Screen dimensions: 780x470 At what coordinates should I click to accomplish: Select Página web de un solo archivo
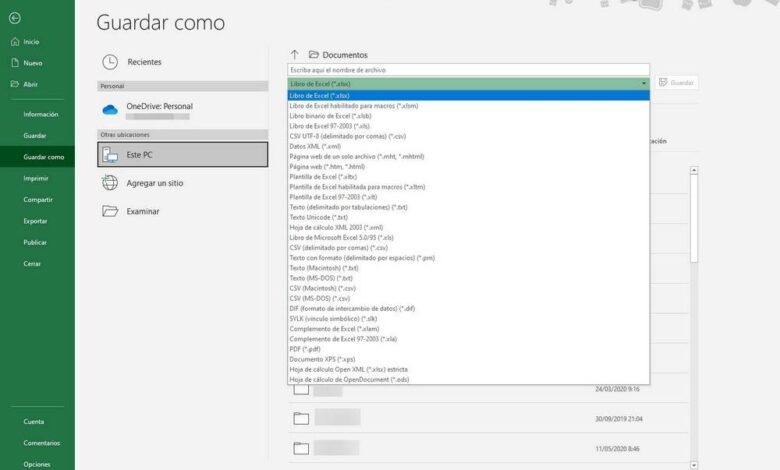point(469,157)
